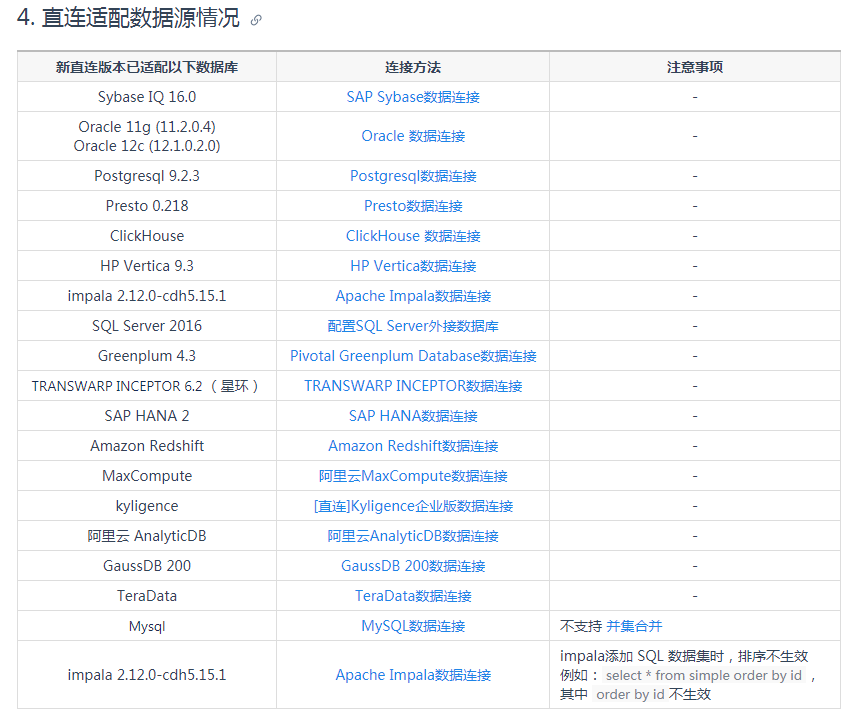Click the MaxCompute database name cell
Image resolution: width=852 pixels, height=723 pixels.
[147, 476]
